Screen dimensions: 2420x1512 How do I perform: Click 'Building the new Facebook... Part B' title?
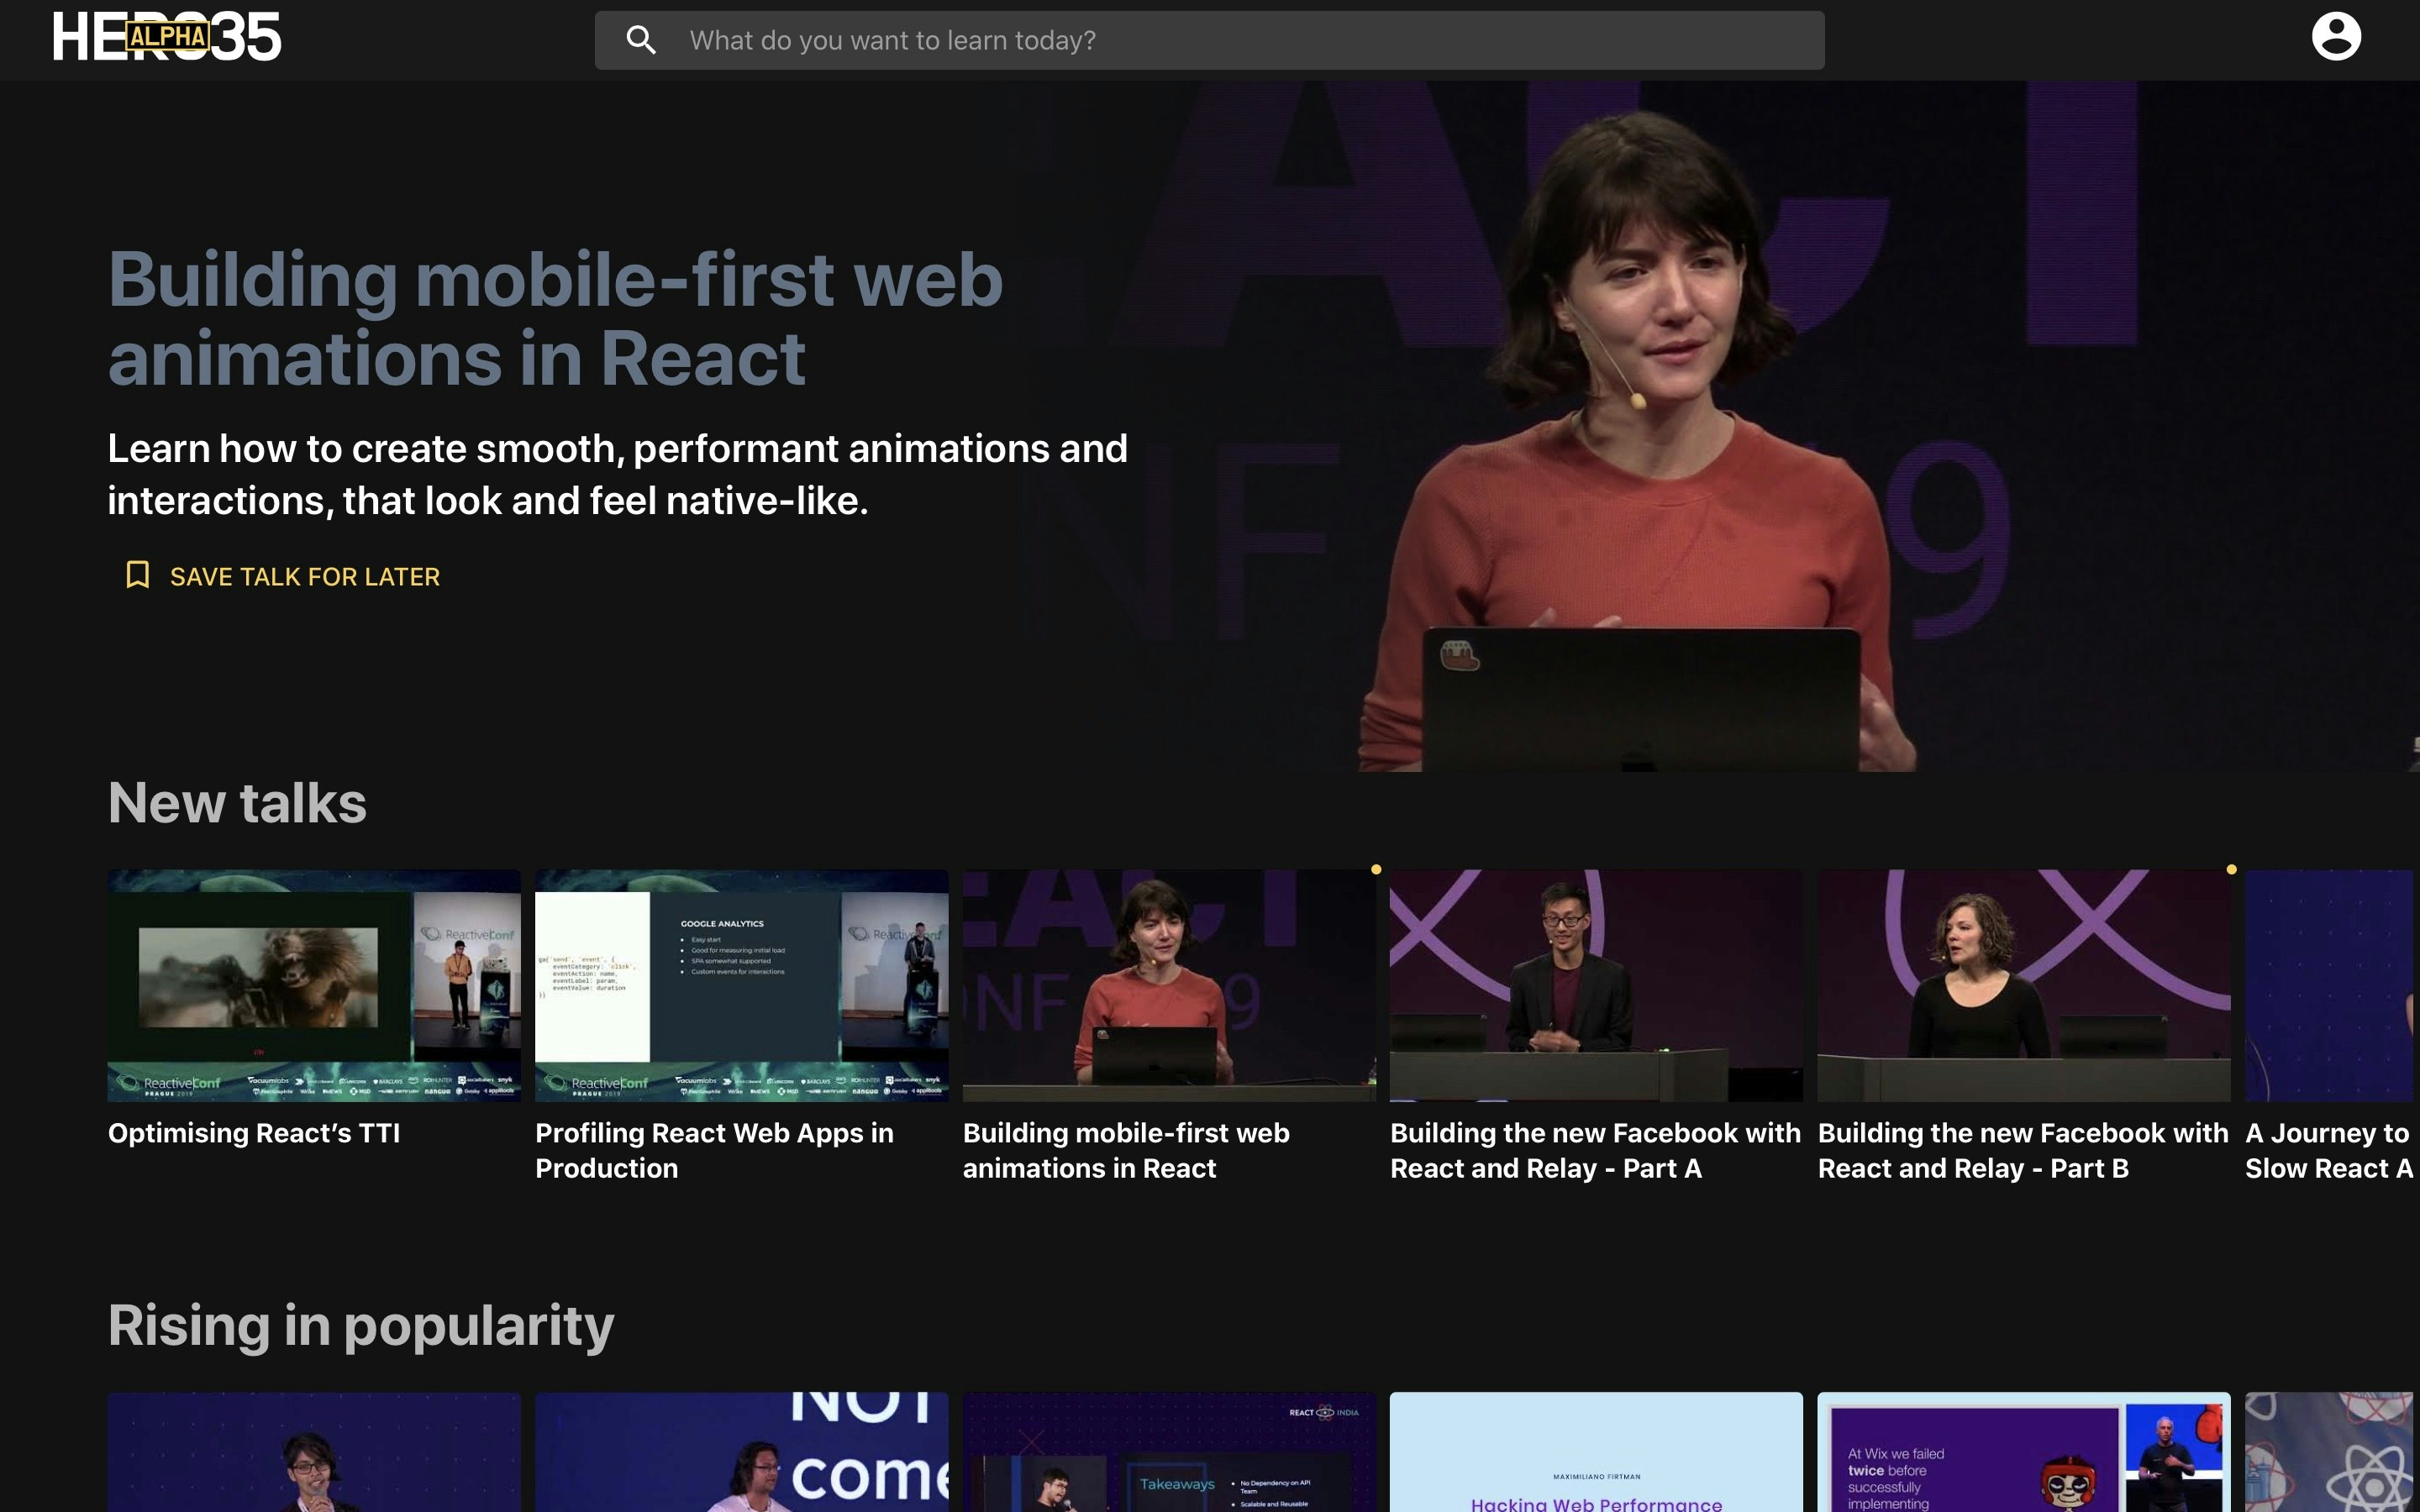[2022, 1150]
